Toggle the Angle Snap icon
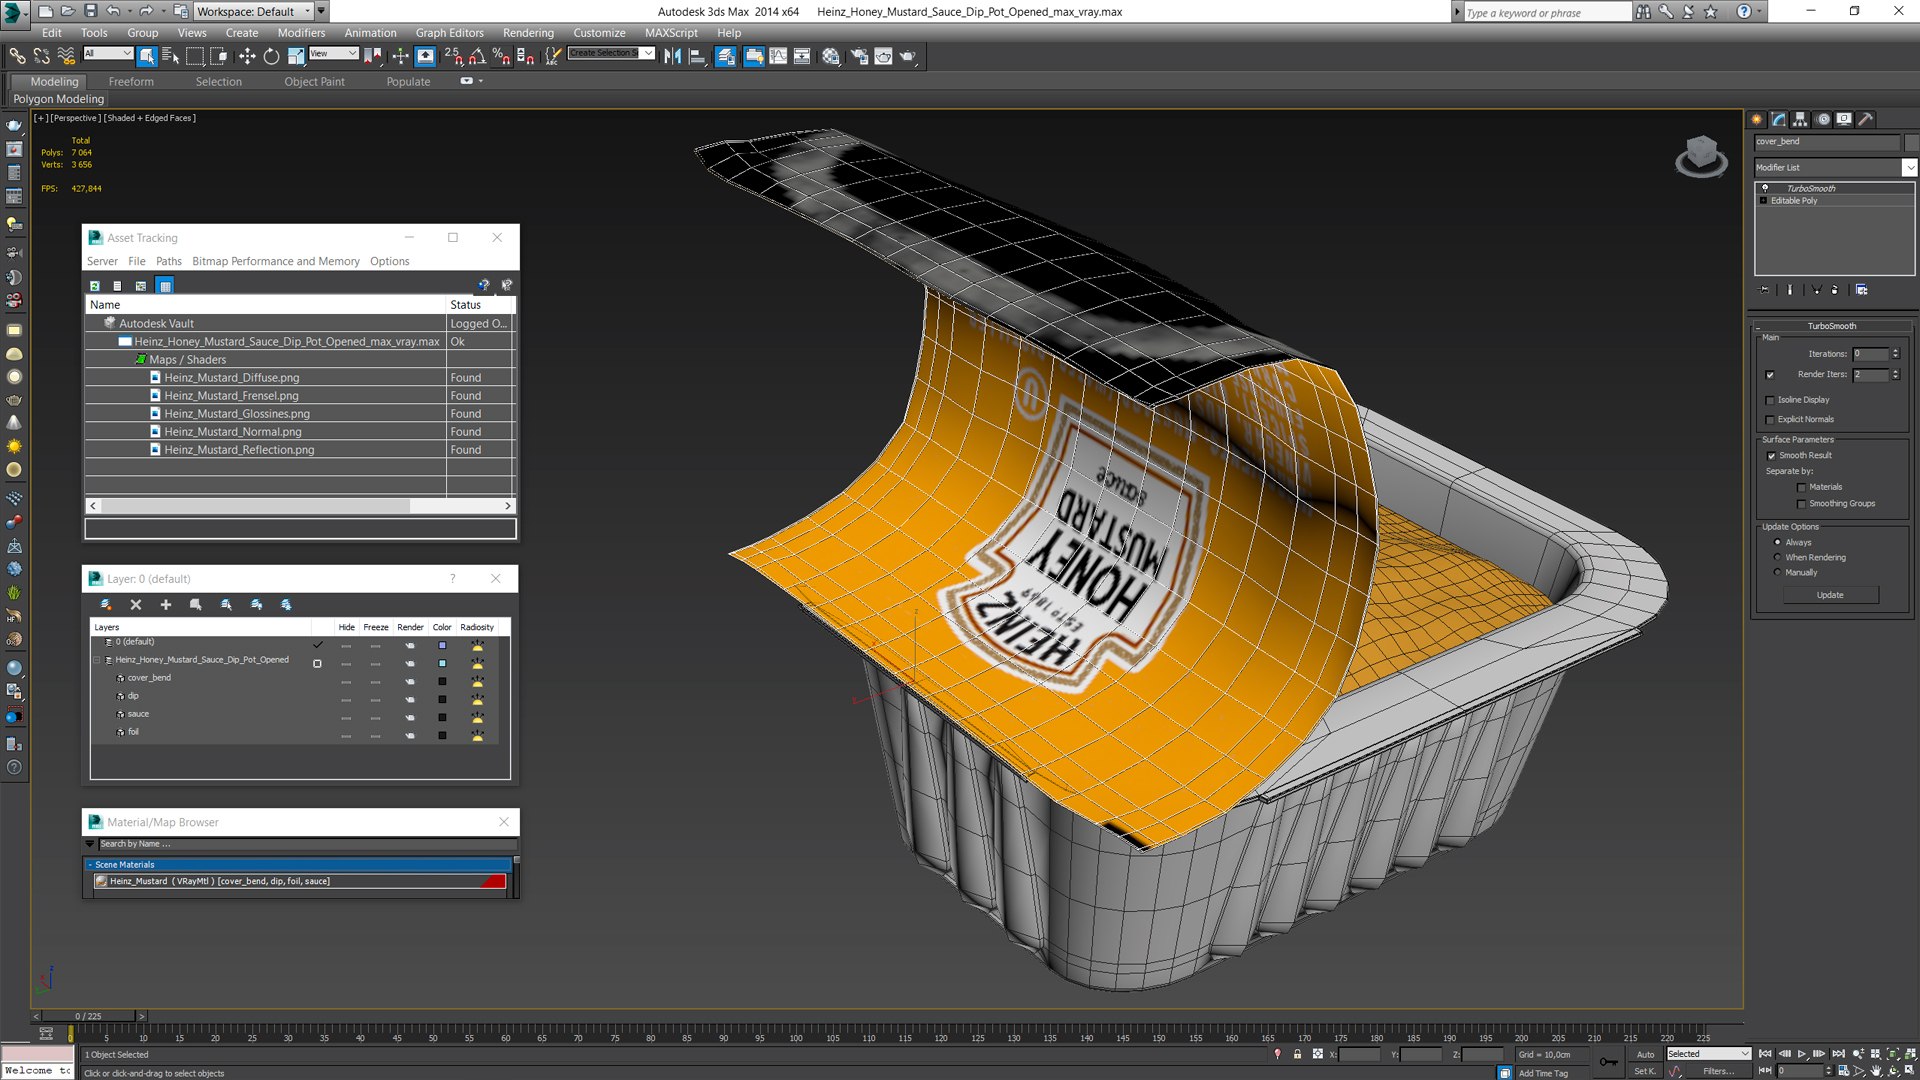Image resolution: width=1920 pixels, height=1080 pixels. tap(477, 57)
